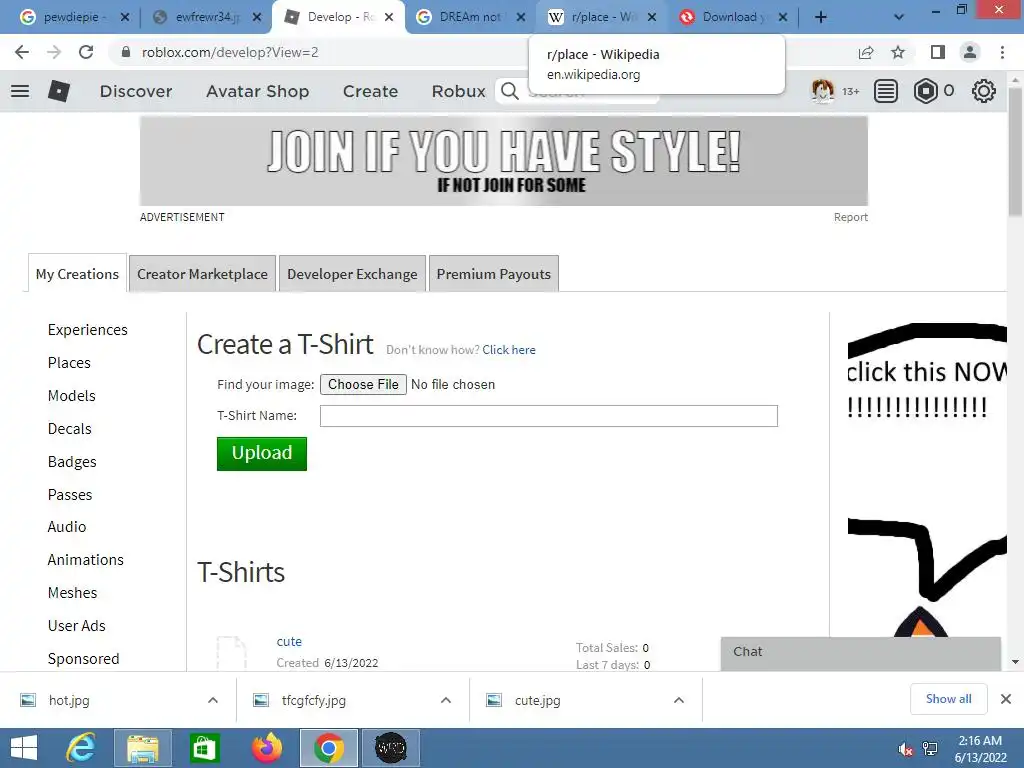Click the browser address bar URL
1024x768 pixels.
(230, 52)
